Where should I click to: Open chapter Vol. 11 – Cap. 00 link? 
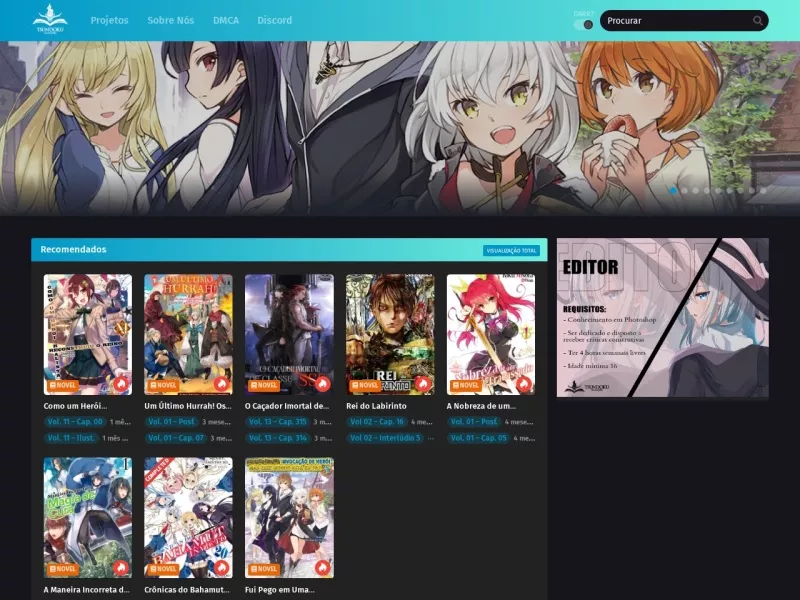click(x=75, y=422)
